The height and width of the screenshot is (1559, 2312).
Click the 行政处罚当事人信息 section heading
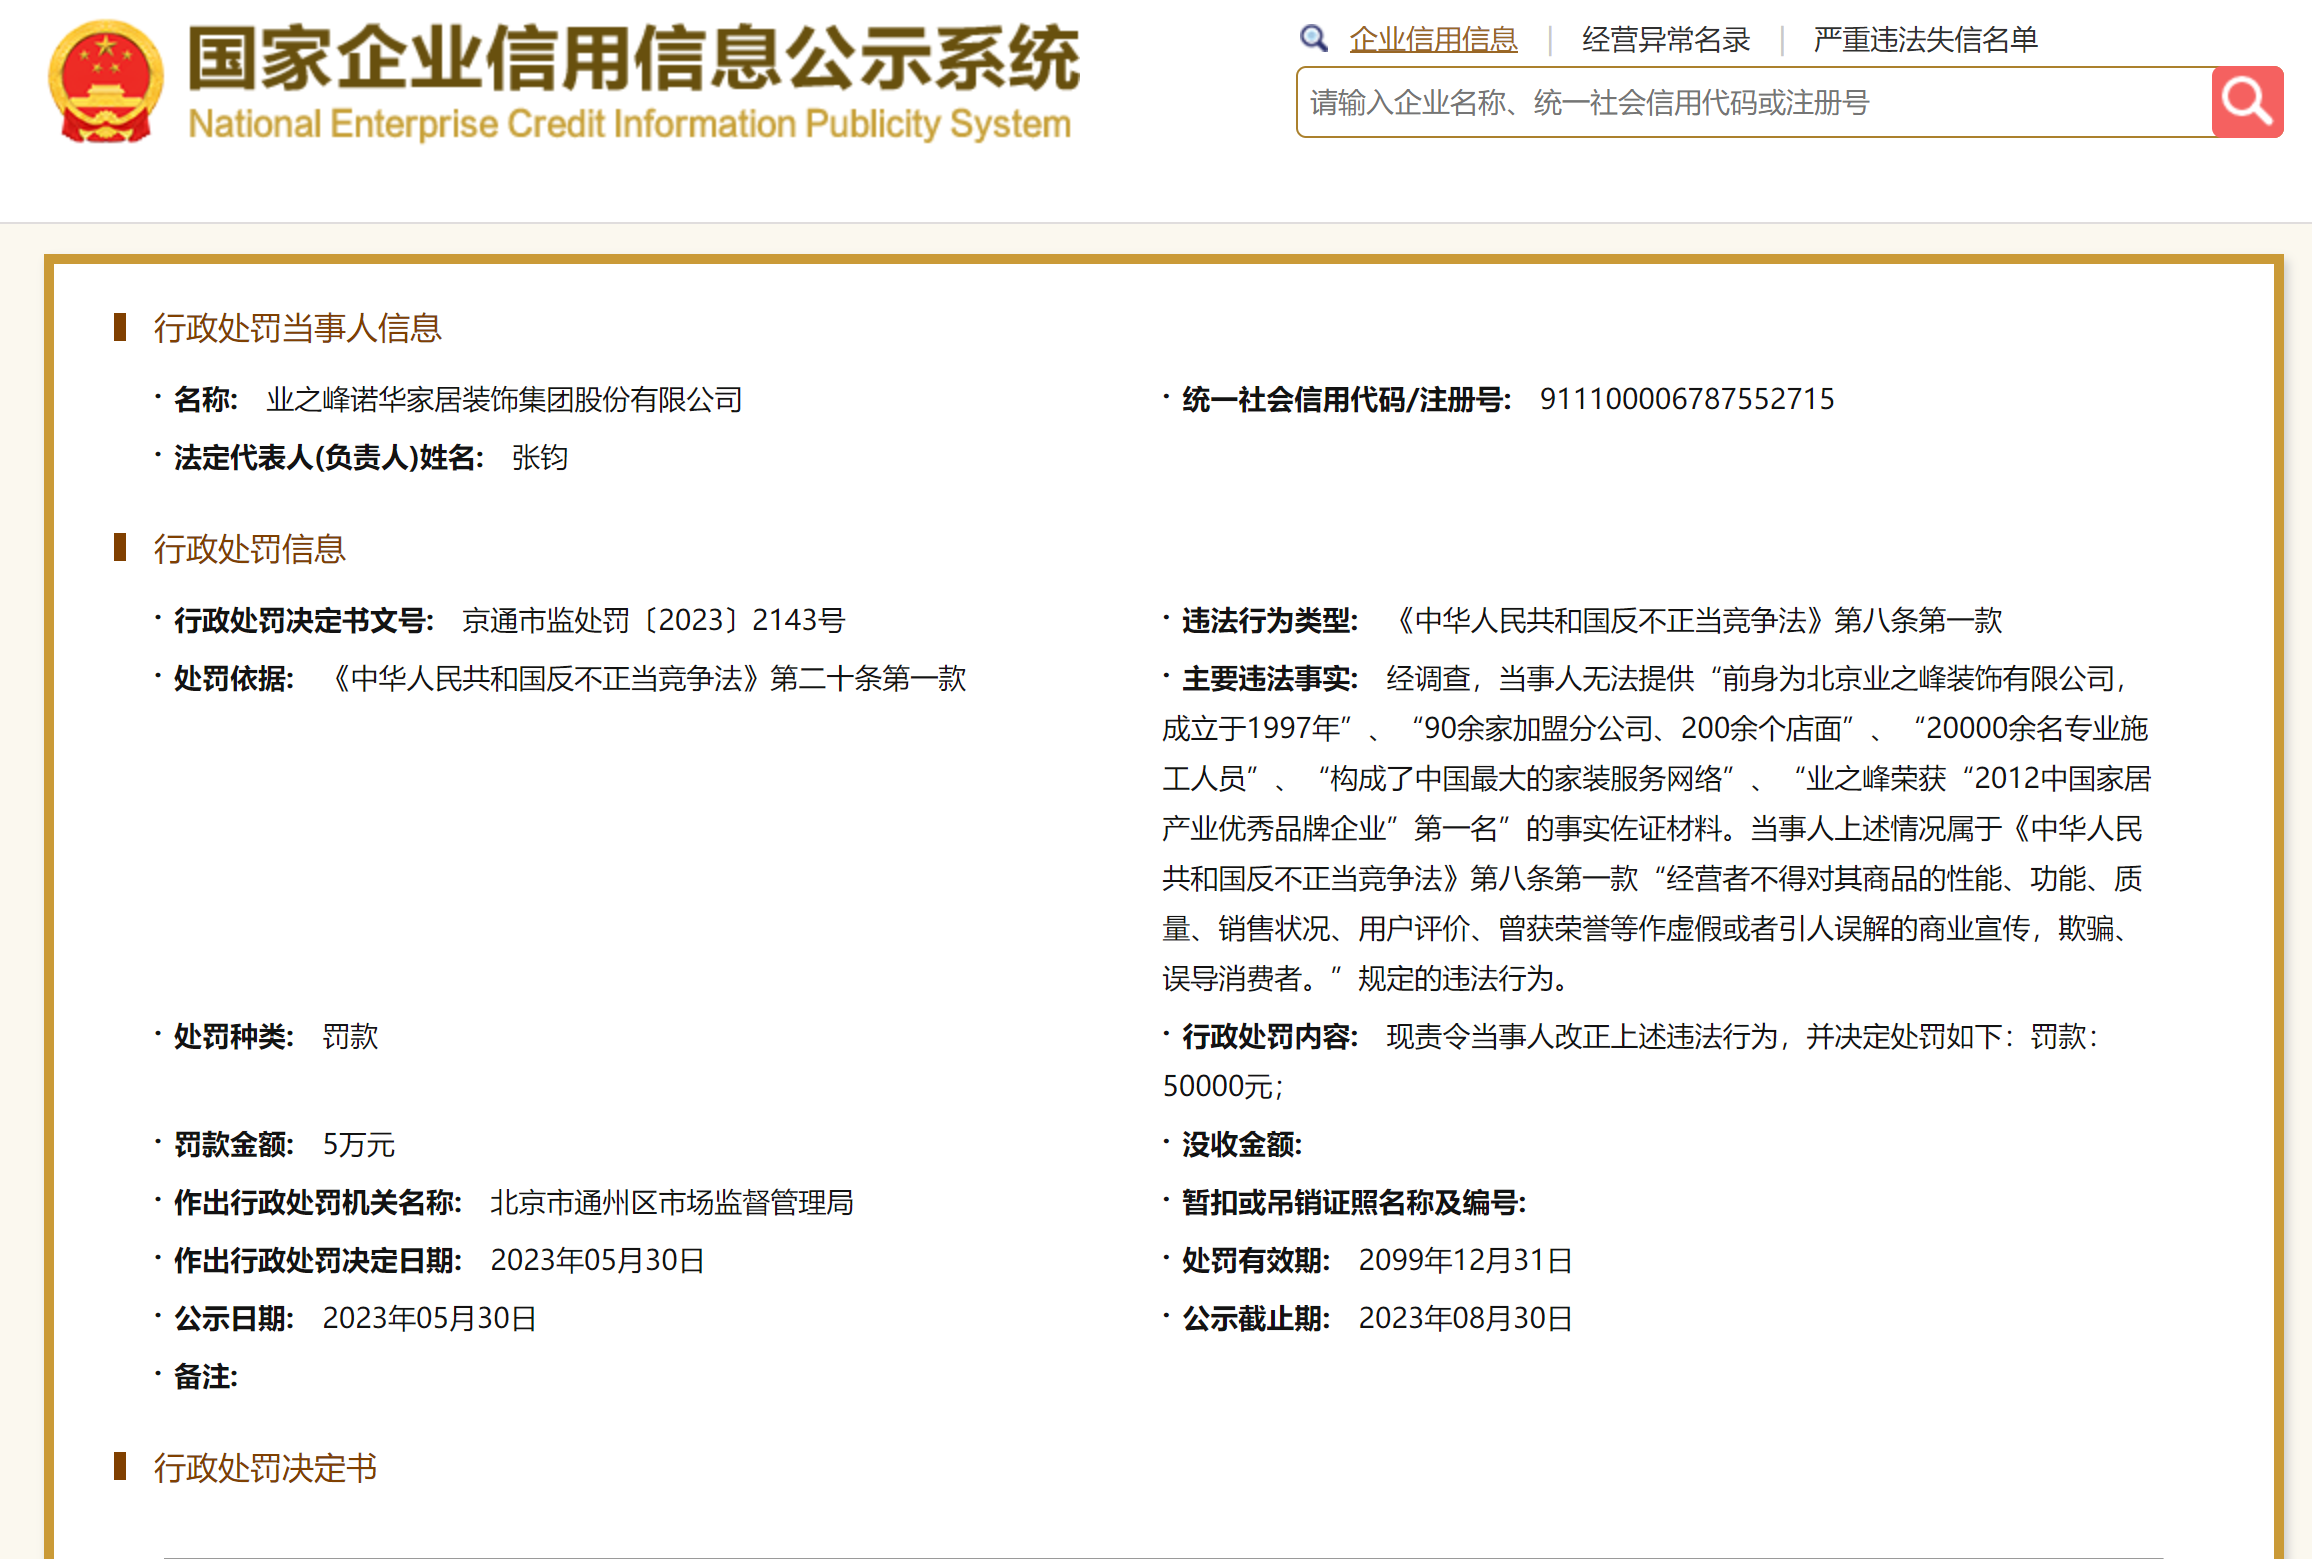[297, 328]
